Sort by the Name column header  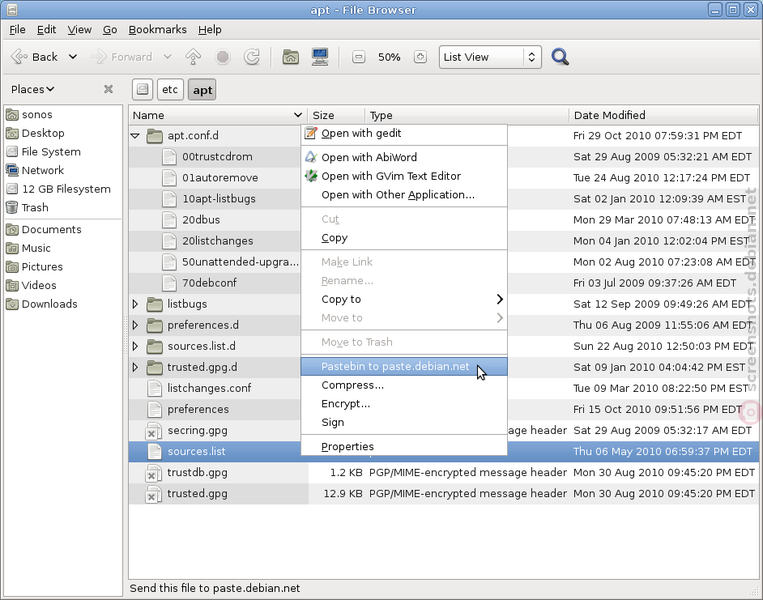point(218,115)
